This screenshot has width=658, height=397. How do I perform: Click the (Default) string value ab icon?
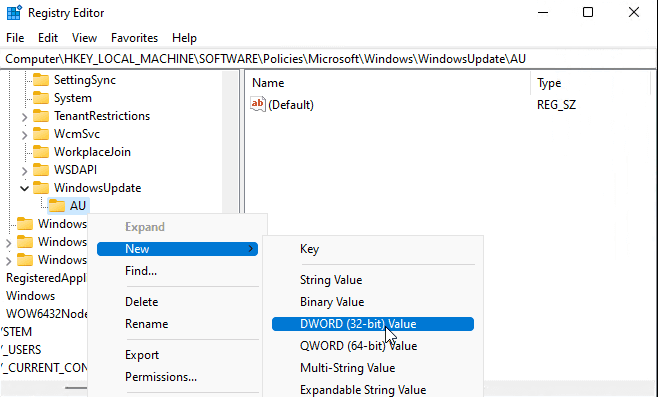(258, 104)
